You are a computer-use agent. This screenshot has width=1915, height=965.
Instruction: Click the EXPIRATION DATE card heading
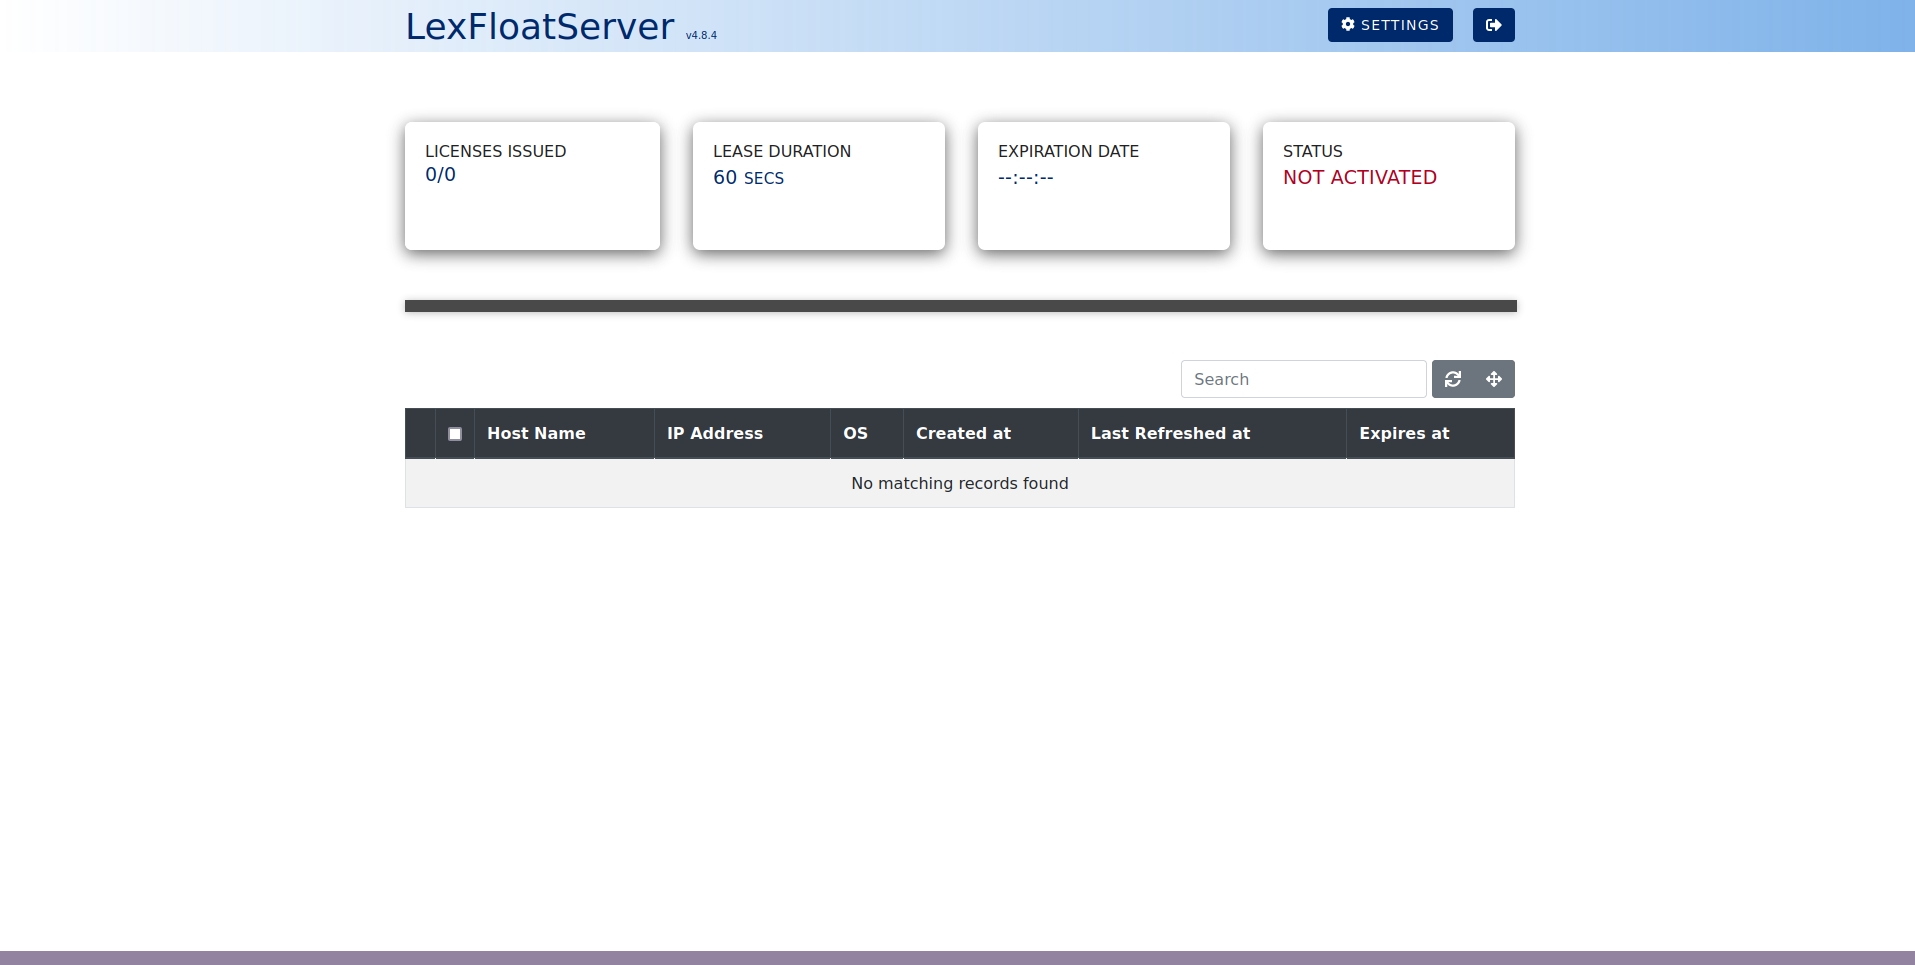(1068, 151)
